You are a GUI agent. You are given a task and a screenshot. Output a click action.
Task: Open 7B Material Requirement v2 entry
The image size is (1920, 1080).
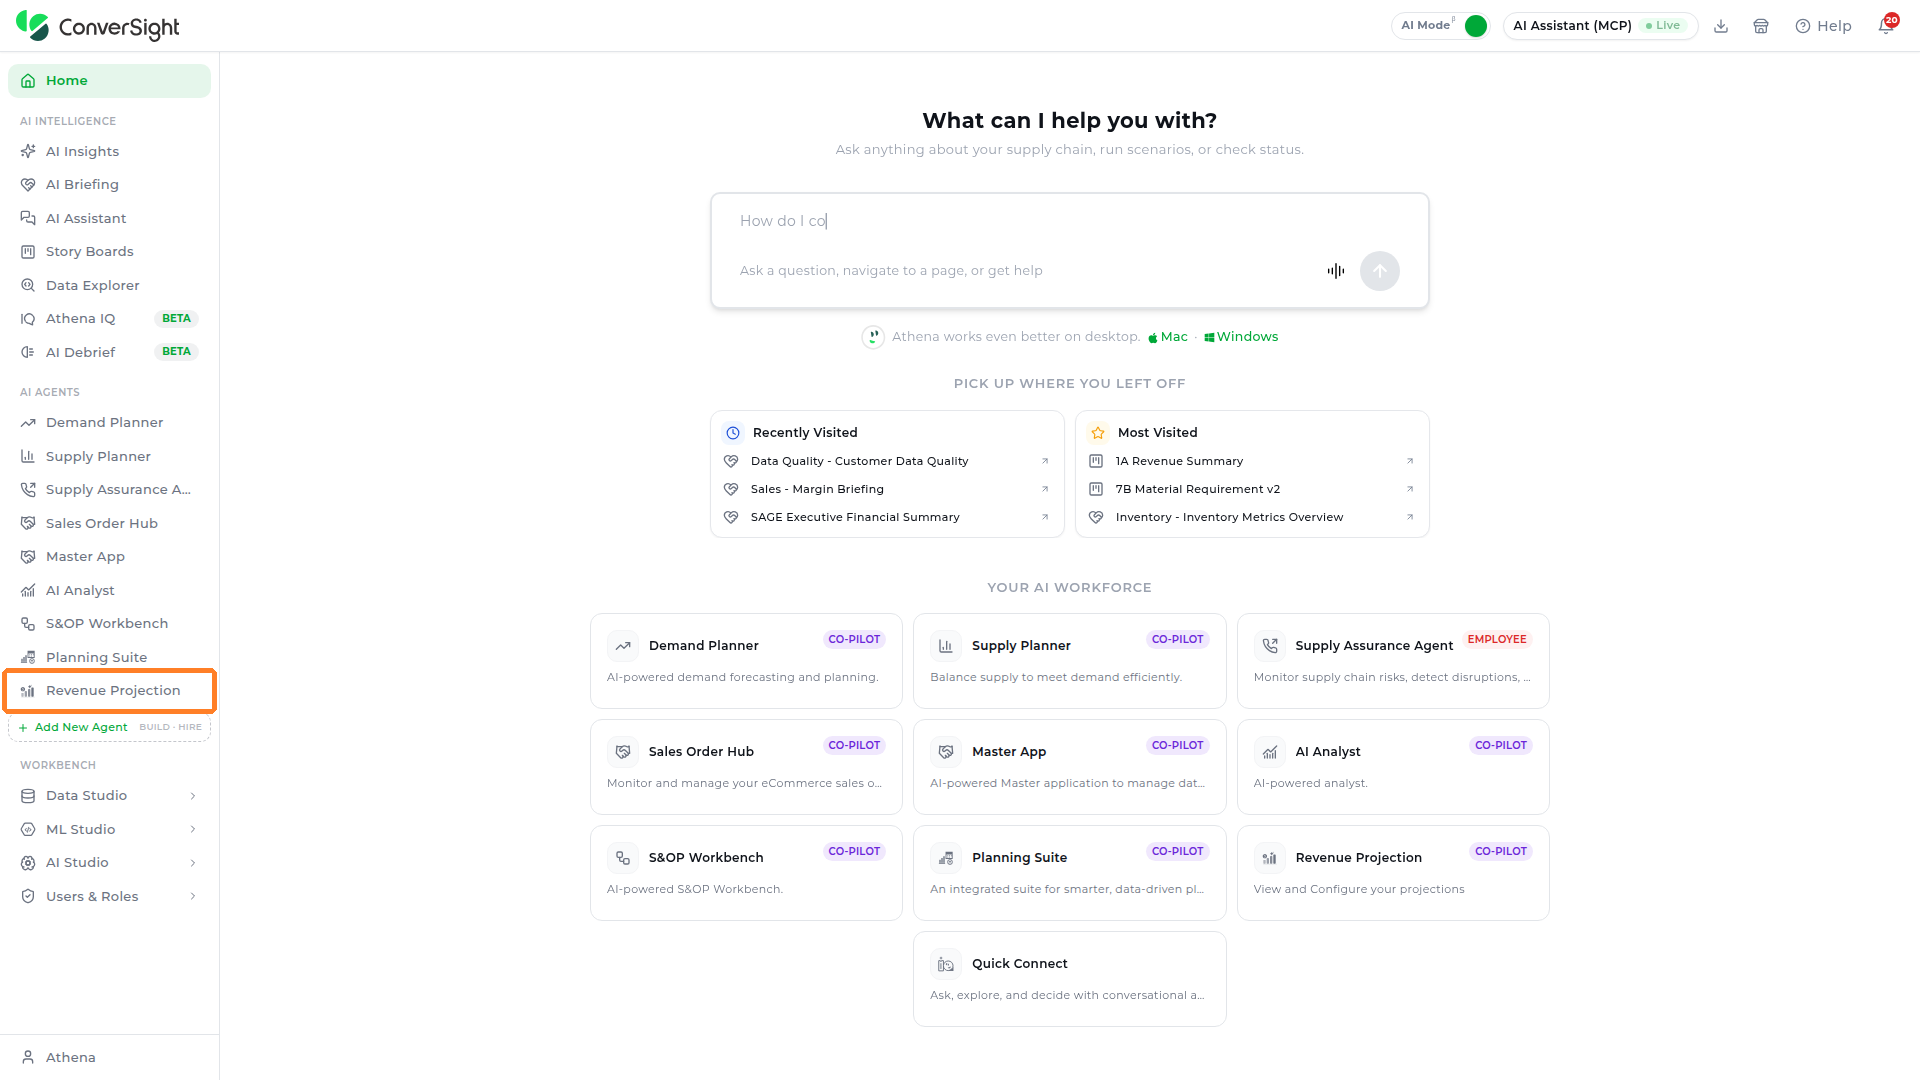point(1252,489)
